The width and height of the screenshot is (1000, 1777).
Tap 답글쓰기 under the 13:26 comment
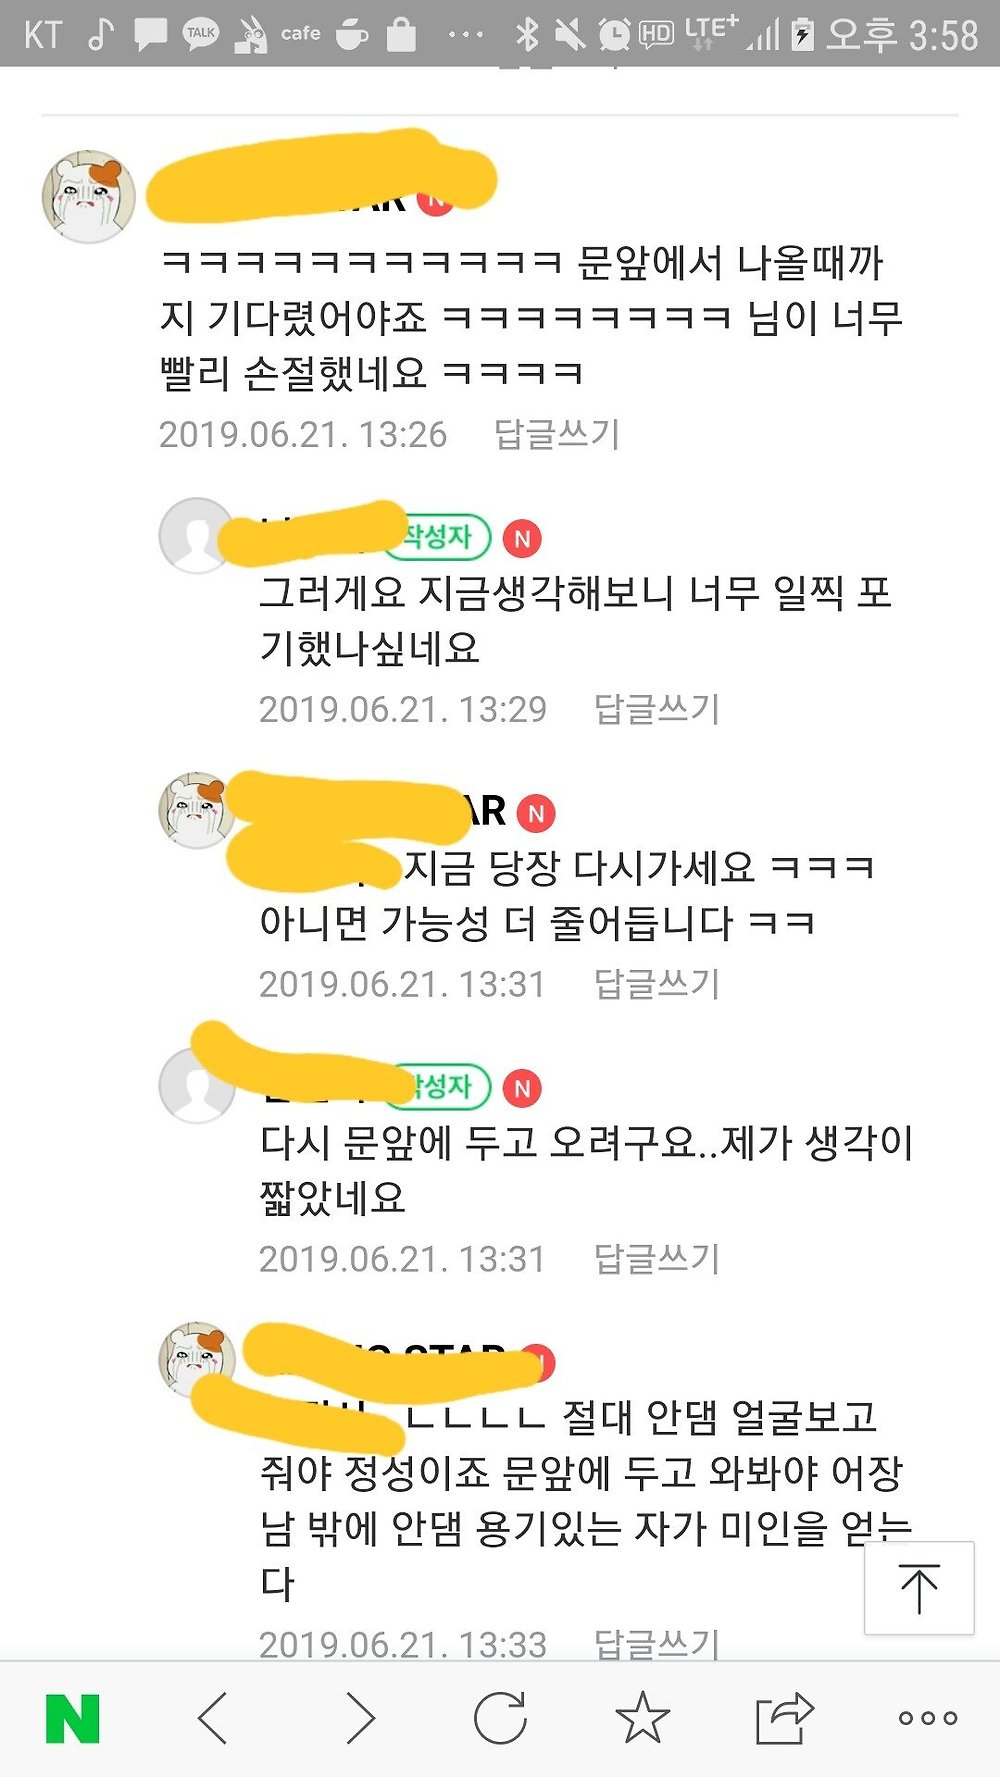tap(557, 434)
